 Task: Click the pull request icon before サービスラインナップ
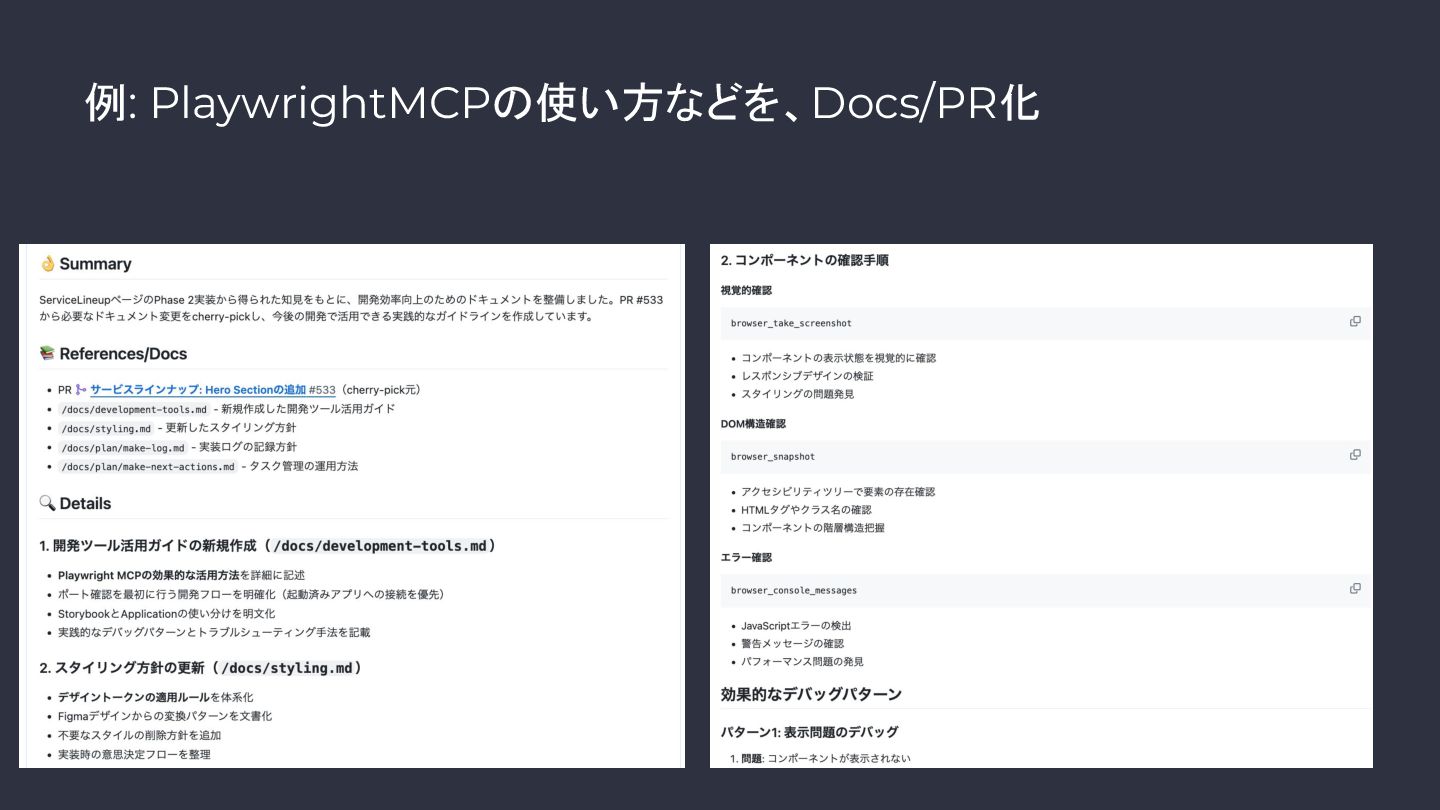click(81, 390)
